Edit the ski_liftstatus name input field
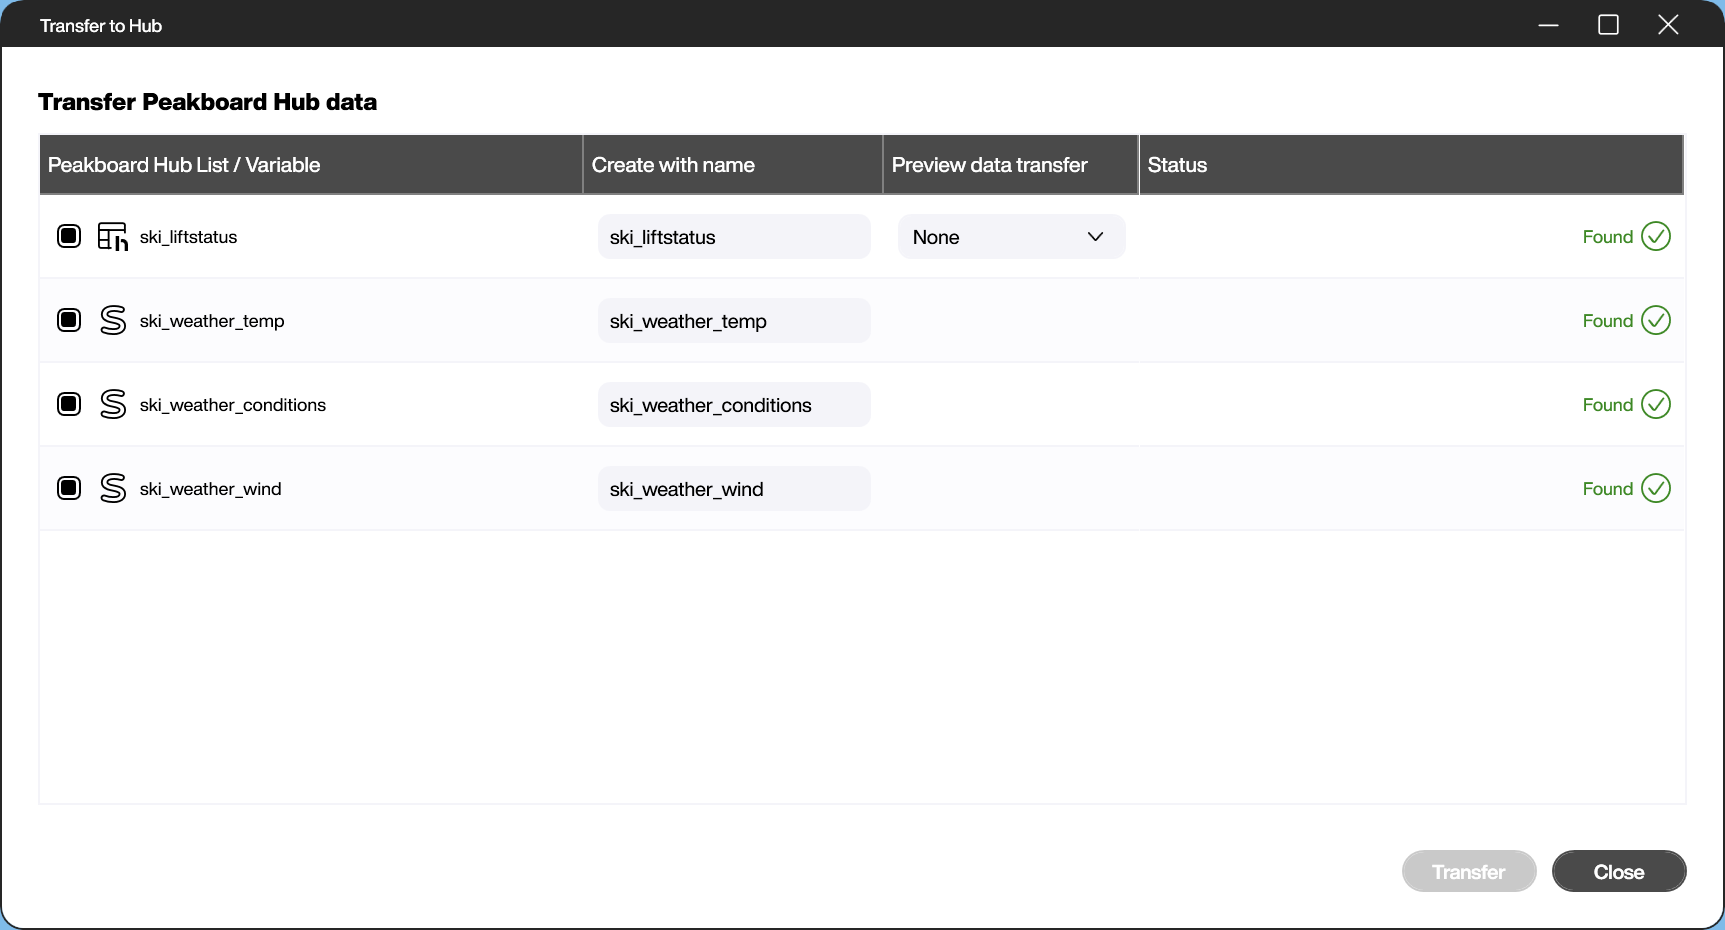Viewport: 1725px width, 930px height. point(734,237)
